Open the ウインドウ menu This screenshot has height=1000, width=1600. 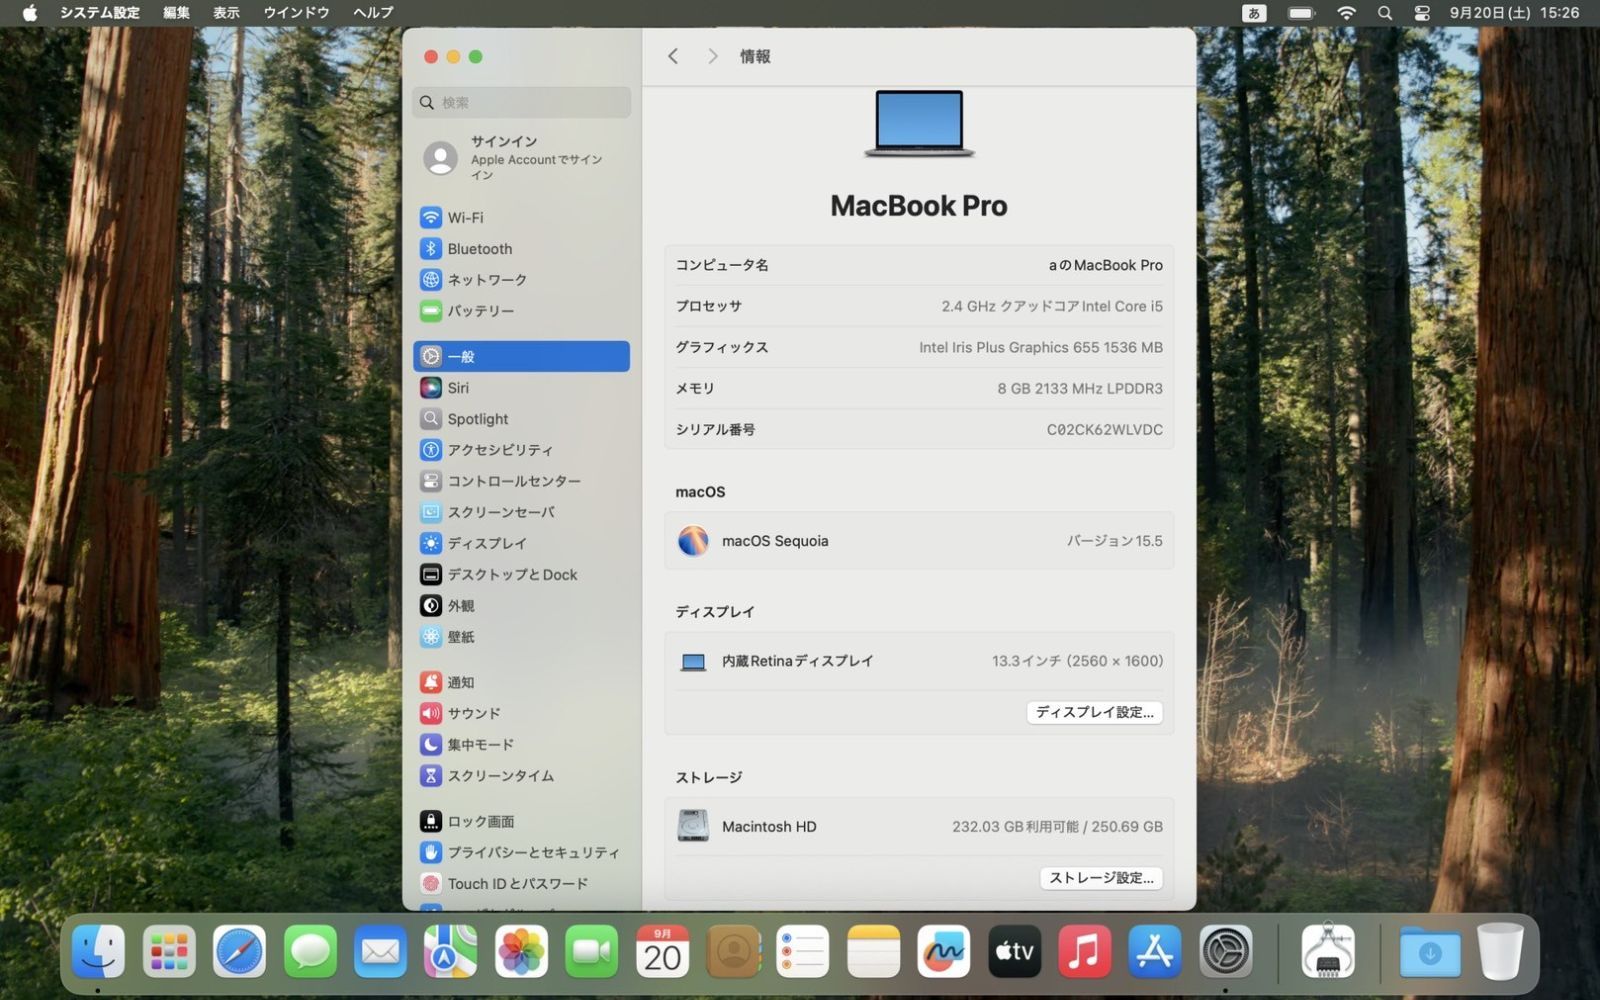tap(296, 13)
